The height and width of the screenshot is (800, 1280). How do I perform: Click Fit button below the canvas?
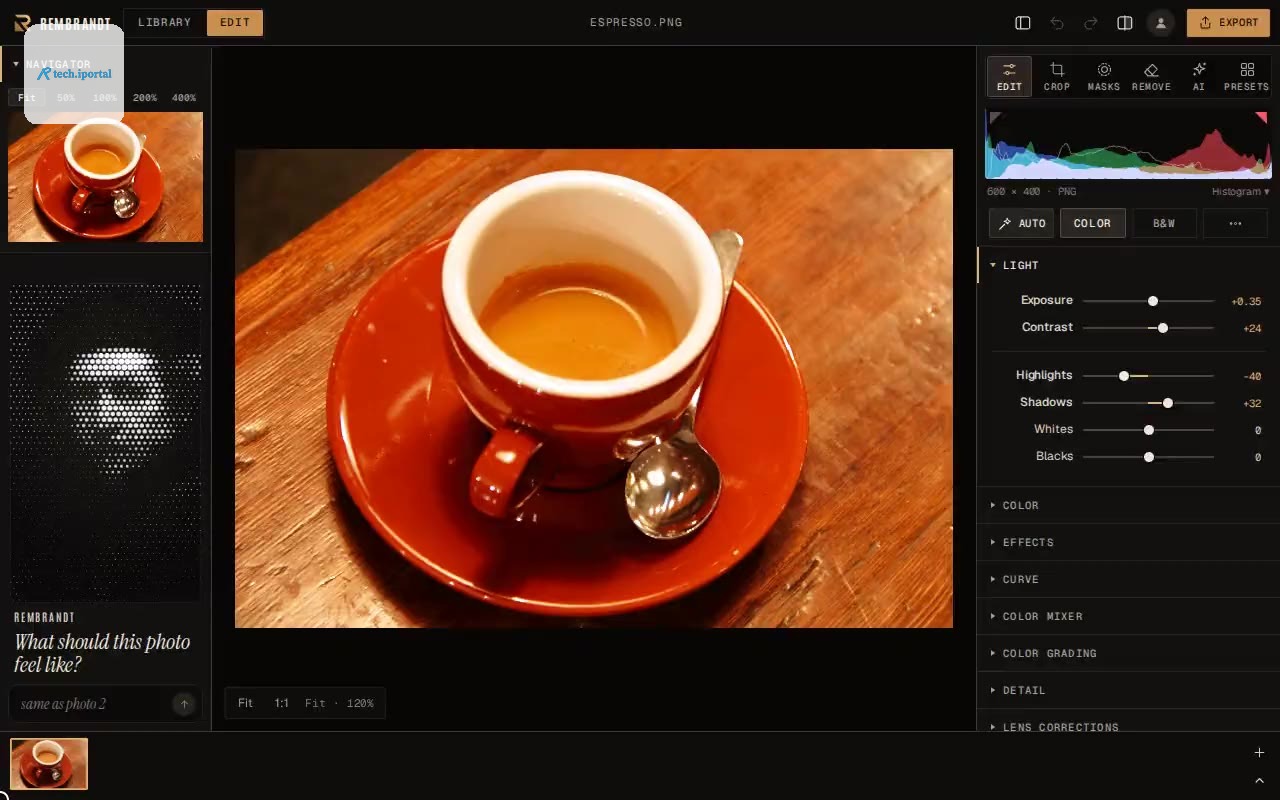(245, 703)
